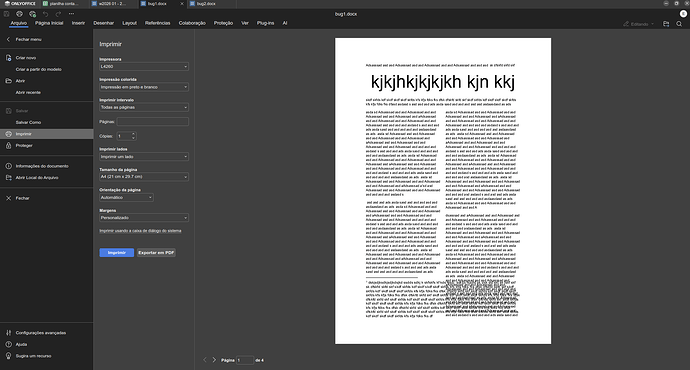Open Informações do documento
The image size is (690, 370).
point(42,166)
